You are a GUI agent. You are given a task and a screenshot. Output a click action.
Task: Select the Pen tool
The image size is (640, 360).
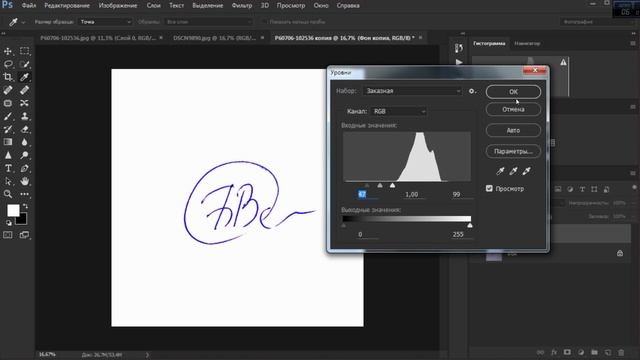(24, 168)
